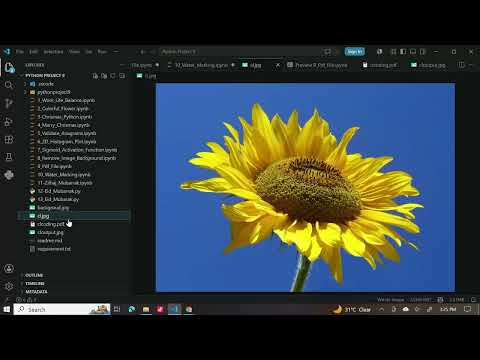The width and height of the screenshot is (480, 360).
Task: Close the cl.jpg editor tab
Action: (277, 65)
